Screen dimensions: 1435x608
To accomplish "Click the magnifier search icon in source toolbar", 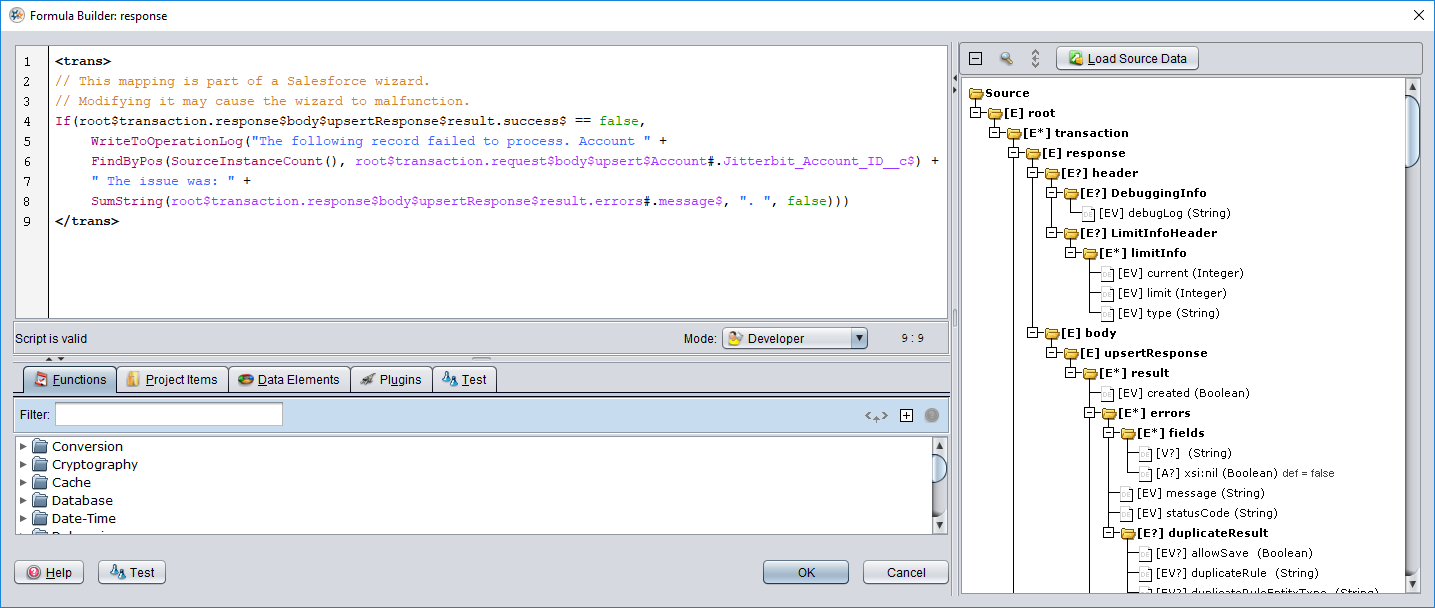I will [x=1006, y=59].
